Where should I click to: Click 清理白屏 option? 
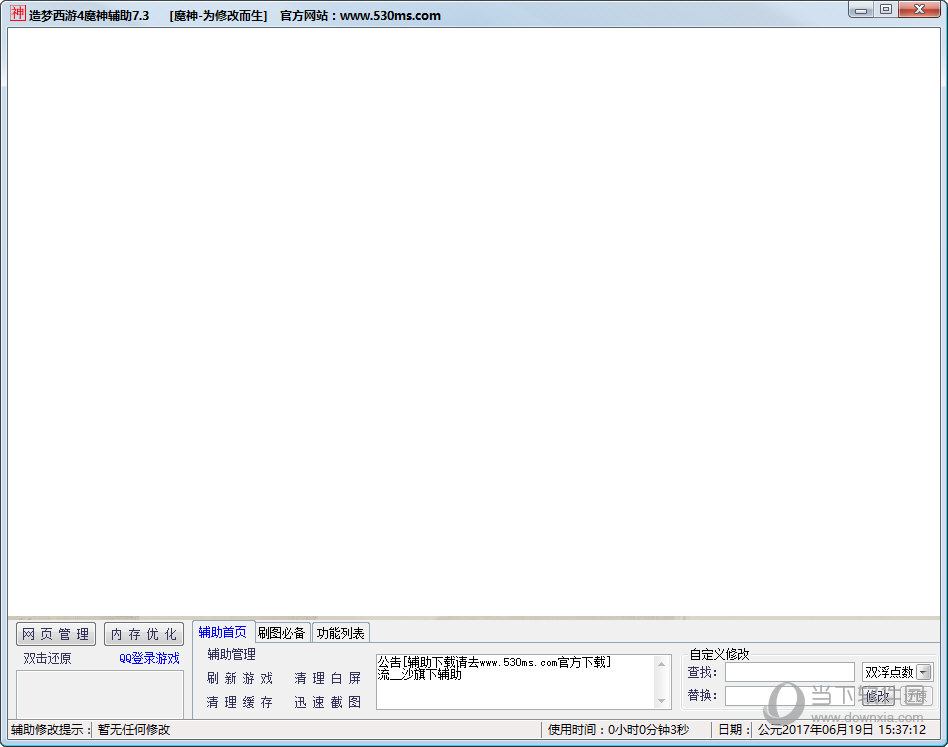point(327,678)
